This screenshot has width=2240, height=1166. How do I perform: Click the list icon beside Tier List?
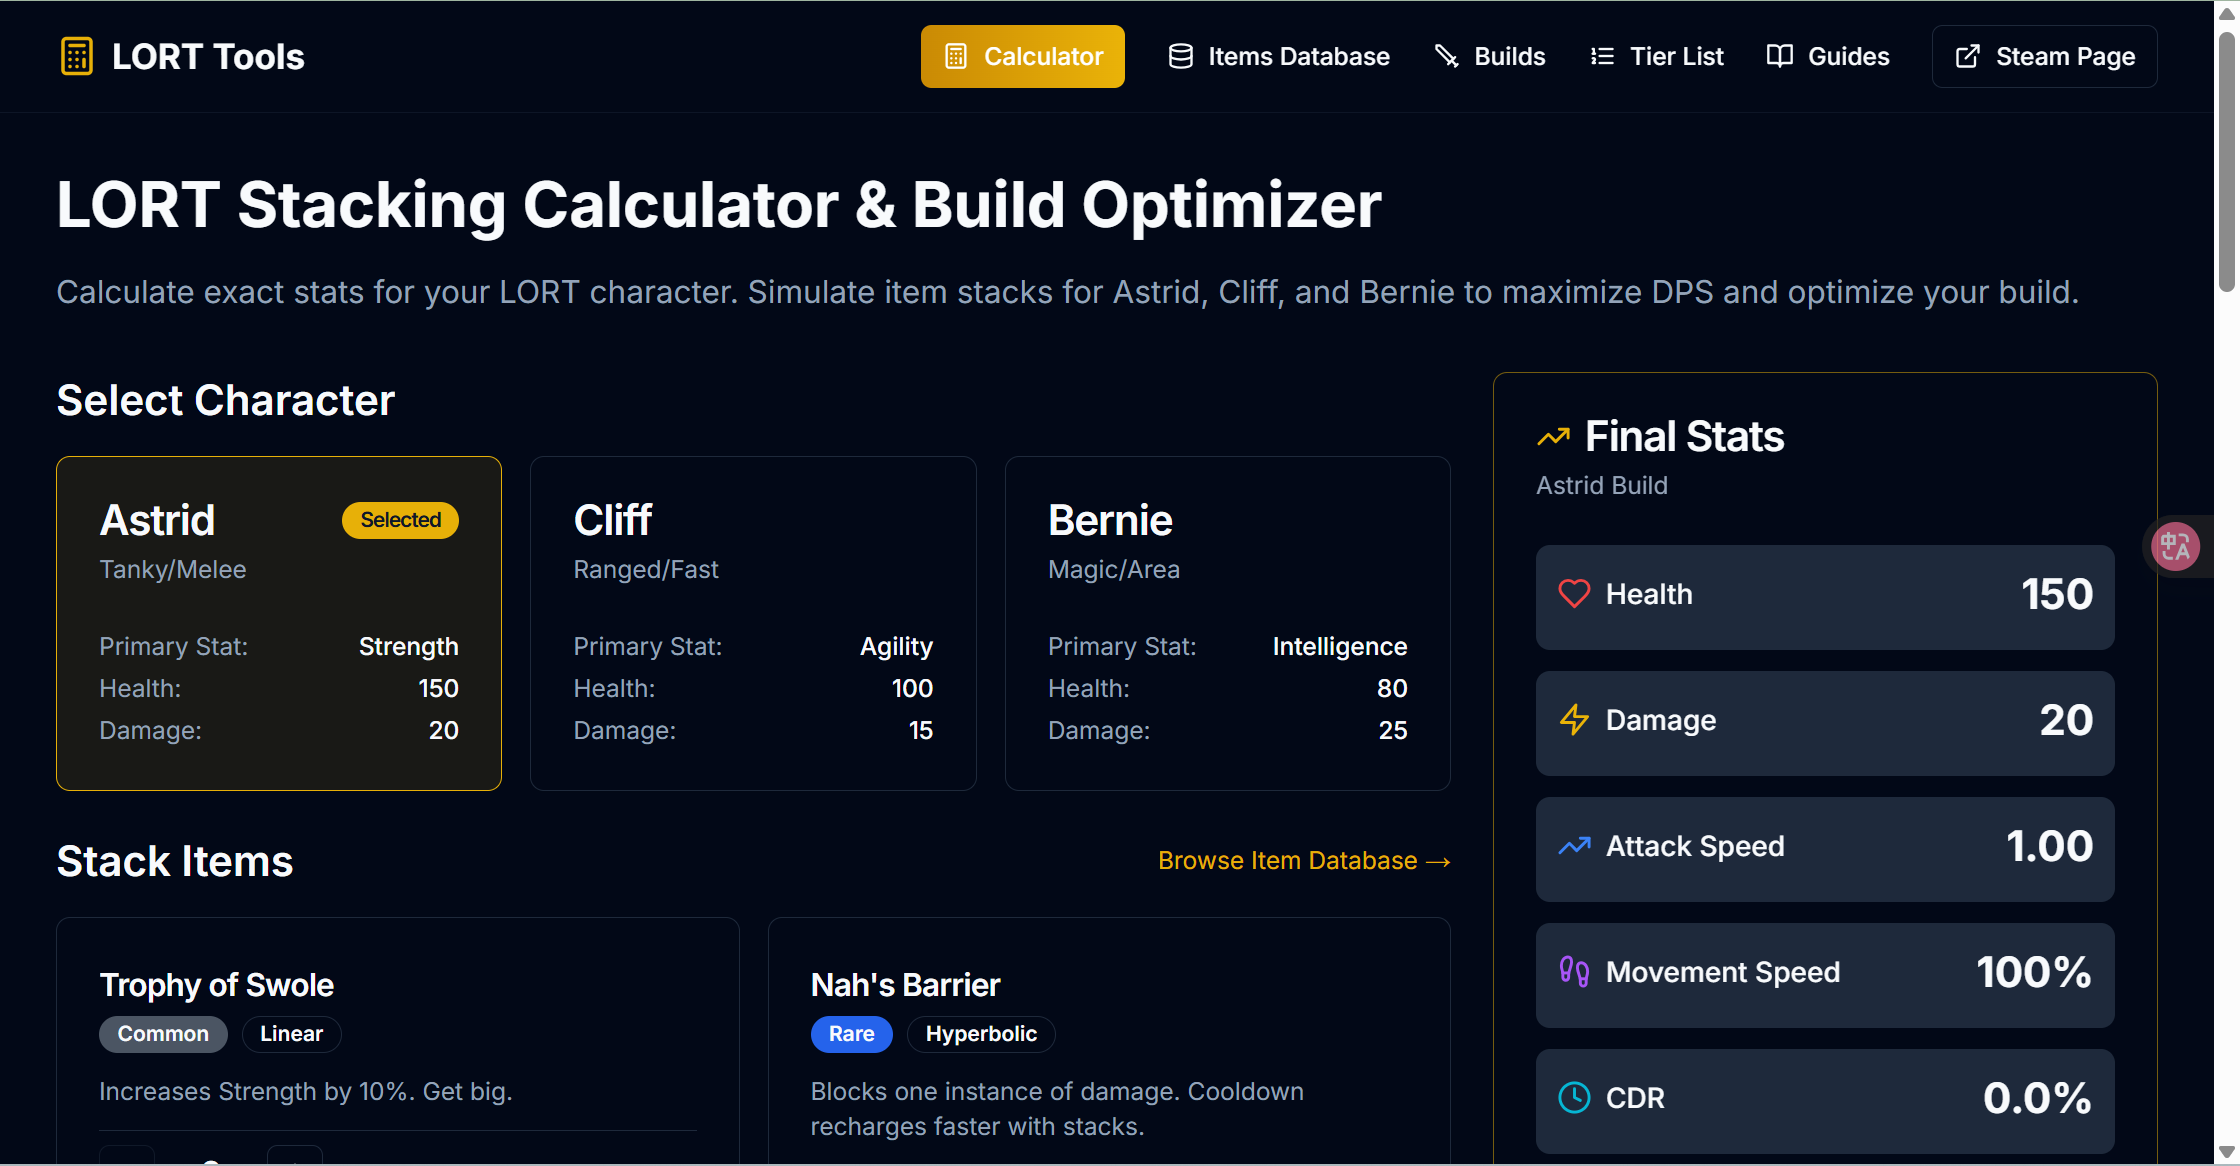click(x=1602, y=56)
